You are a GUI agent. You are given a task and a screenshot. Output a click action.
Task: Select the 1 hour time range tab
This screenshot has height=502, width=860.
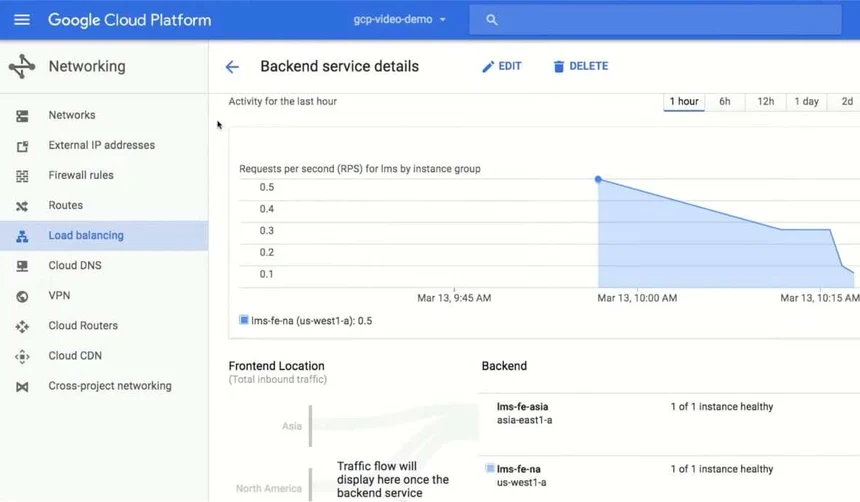tap(684, 101)
